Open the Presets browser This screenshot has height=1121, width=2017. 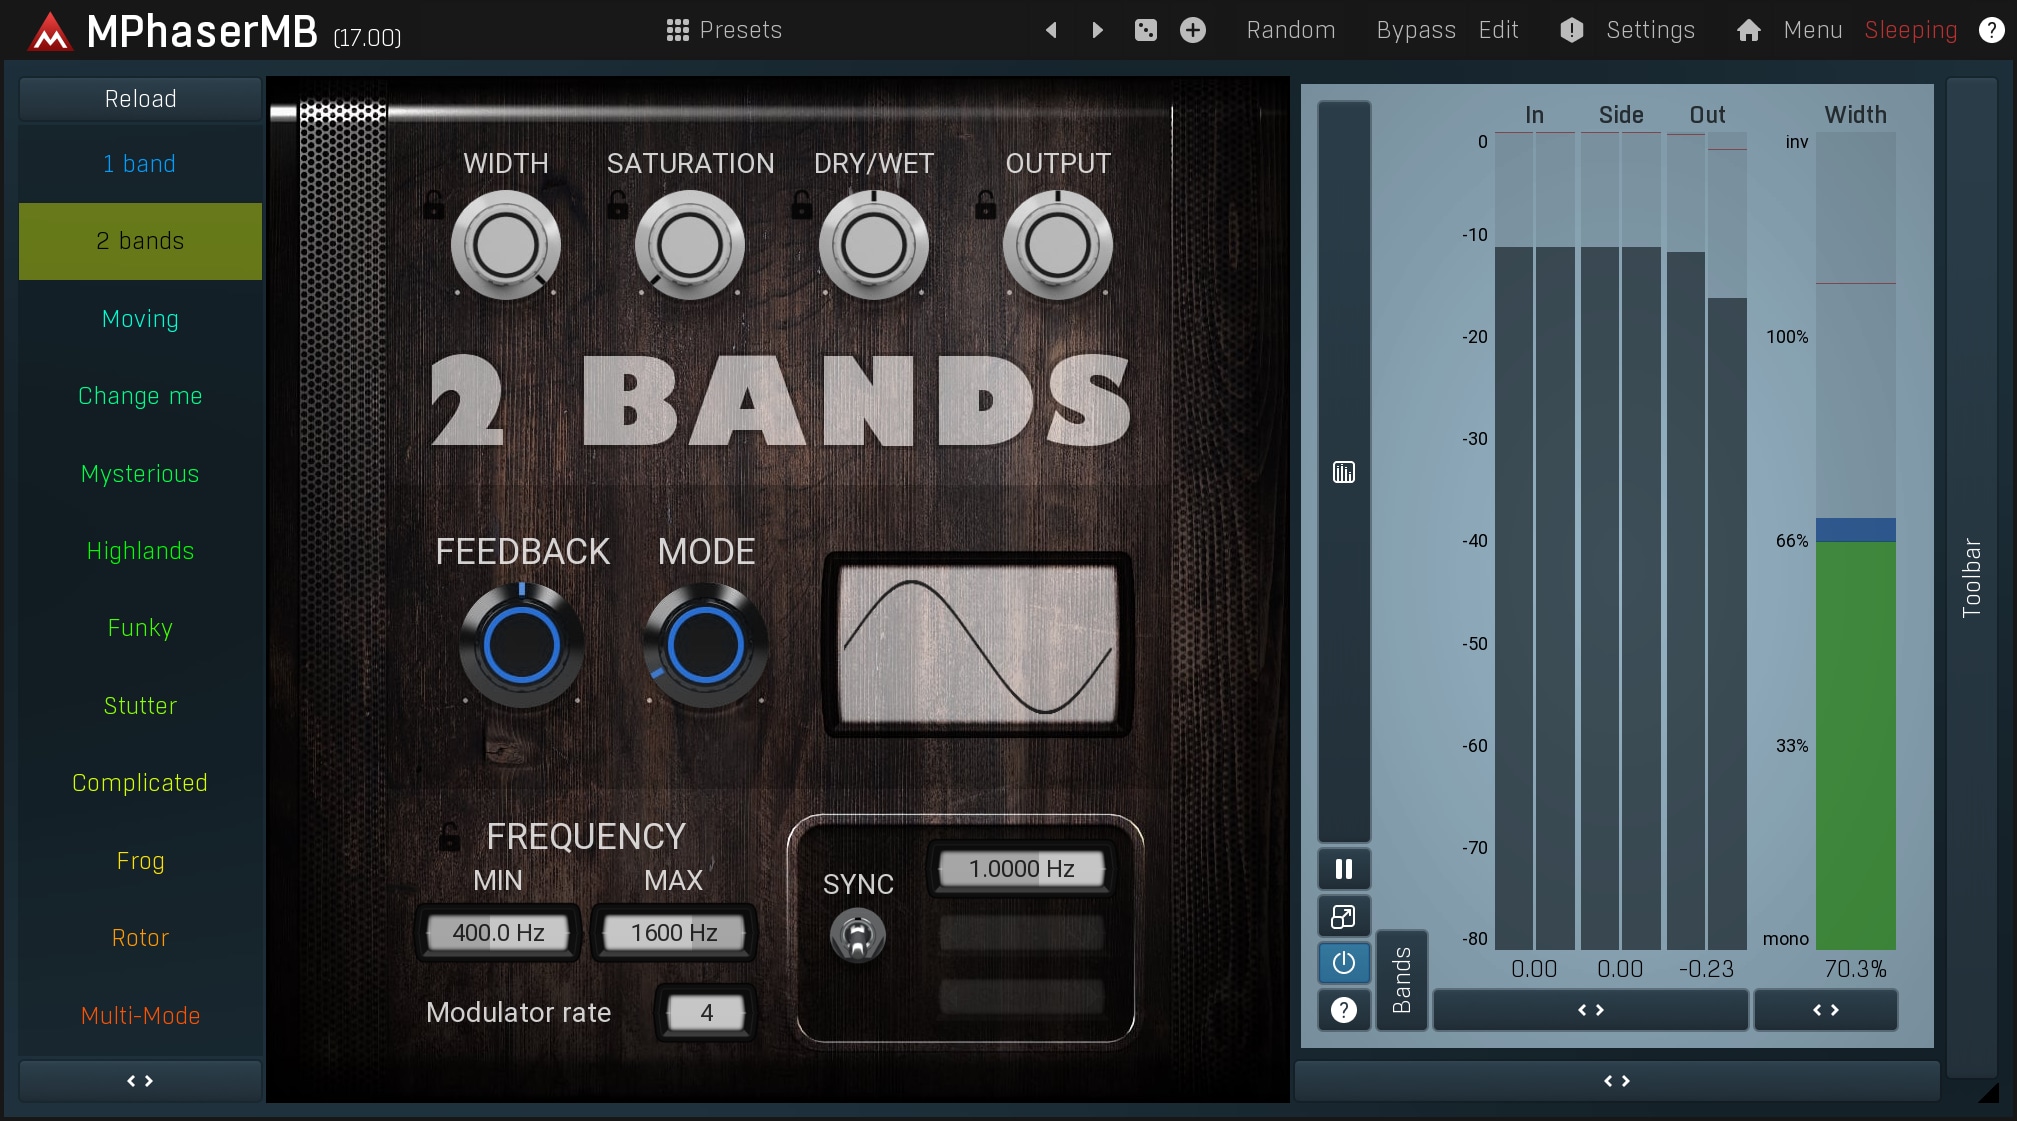pyautogui.click(x=724, y=30)
